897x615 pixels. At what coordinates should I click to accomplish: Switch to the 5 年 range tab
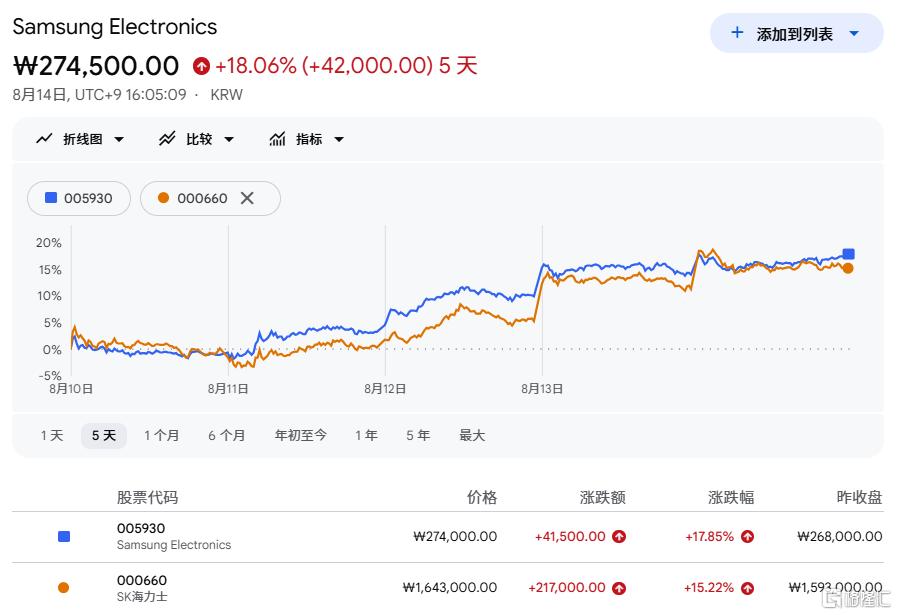click(x=418, y=435)
